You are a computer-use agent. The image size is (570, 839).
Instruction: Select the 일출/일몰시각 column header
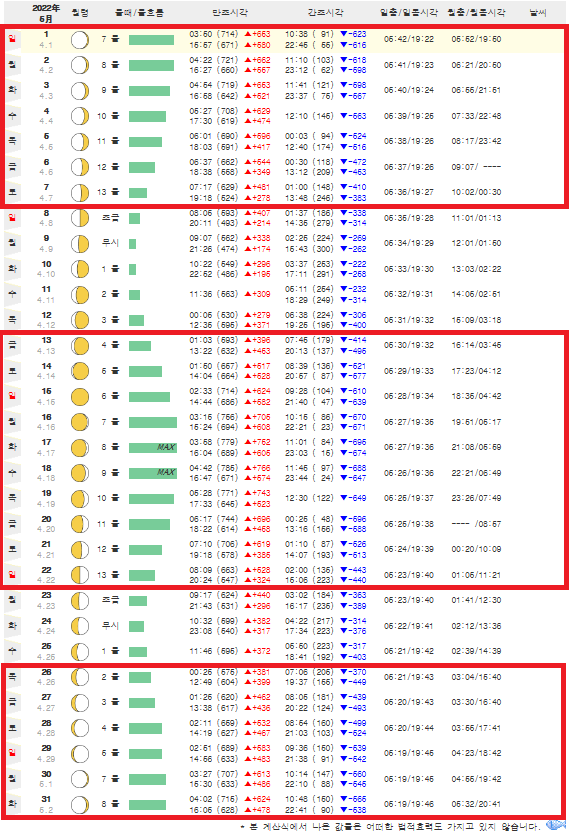(x=409, y=12)
